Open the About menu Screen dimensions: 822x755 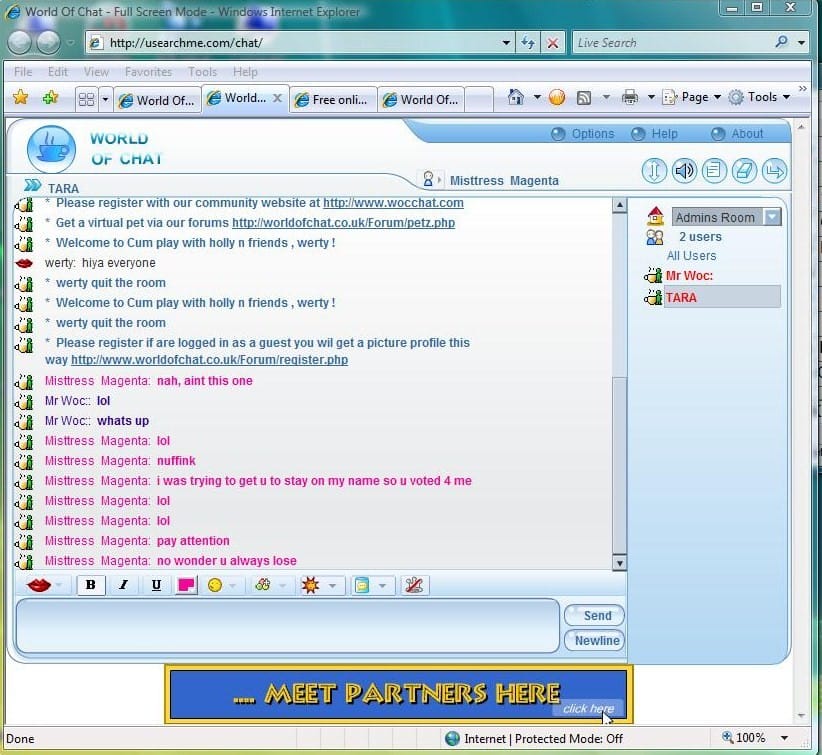coord(738,134)
